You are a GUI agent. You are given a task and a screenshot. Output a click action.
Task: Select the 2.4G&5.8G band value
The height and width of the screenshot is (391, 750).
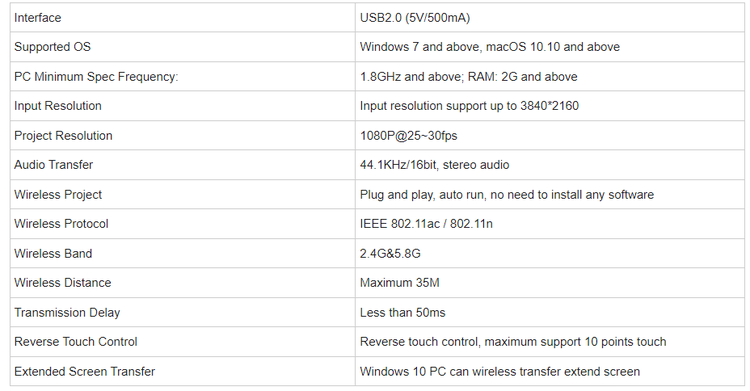[x=390, y=253]
